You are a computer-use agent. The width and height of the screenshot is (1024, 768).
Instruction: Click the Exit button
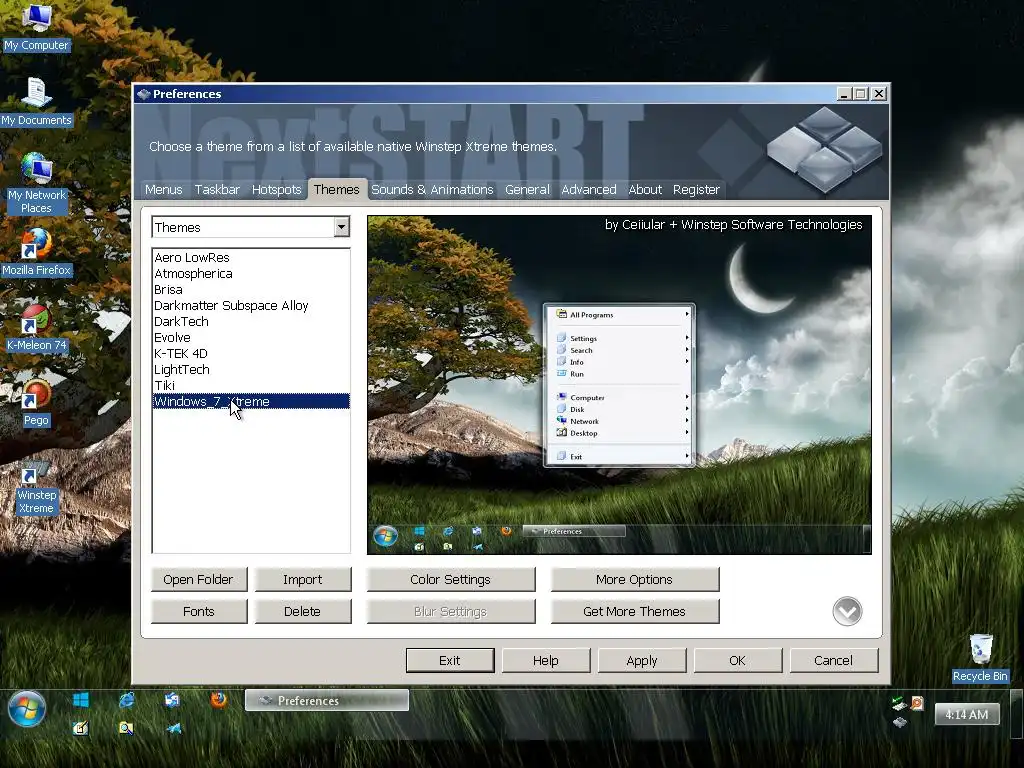click(x=450, y=660)
